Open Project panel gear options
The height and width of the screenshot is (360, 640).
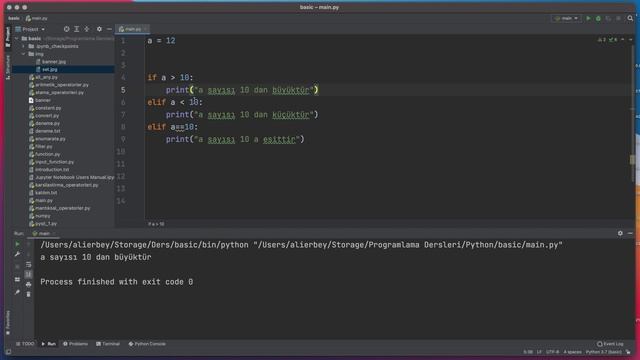tap(99, 29)
